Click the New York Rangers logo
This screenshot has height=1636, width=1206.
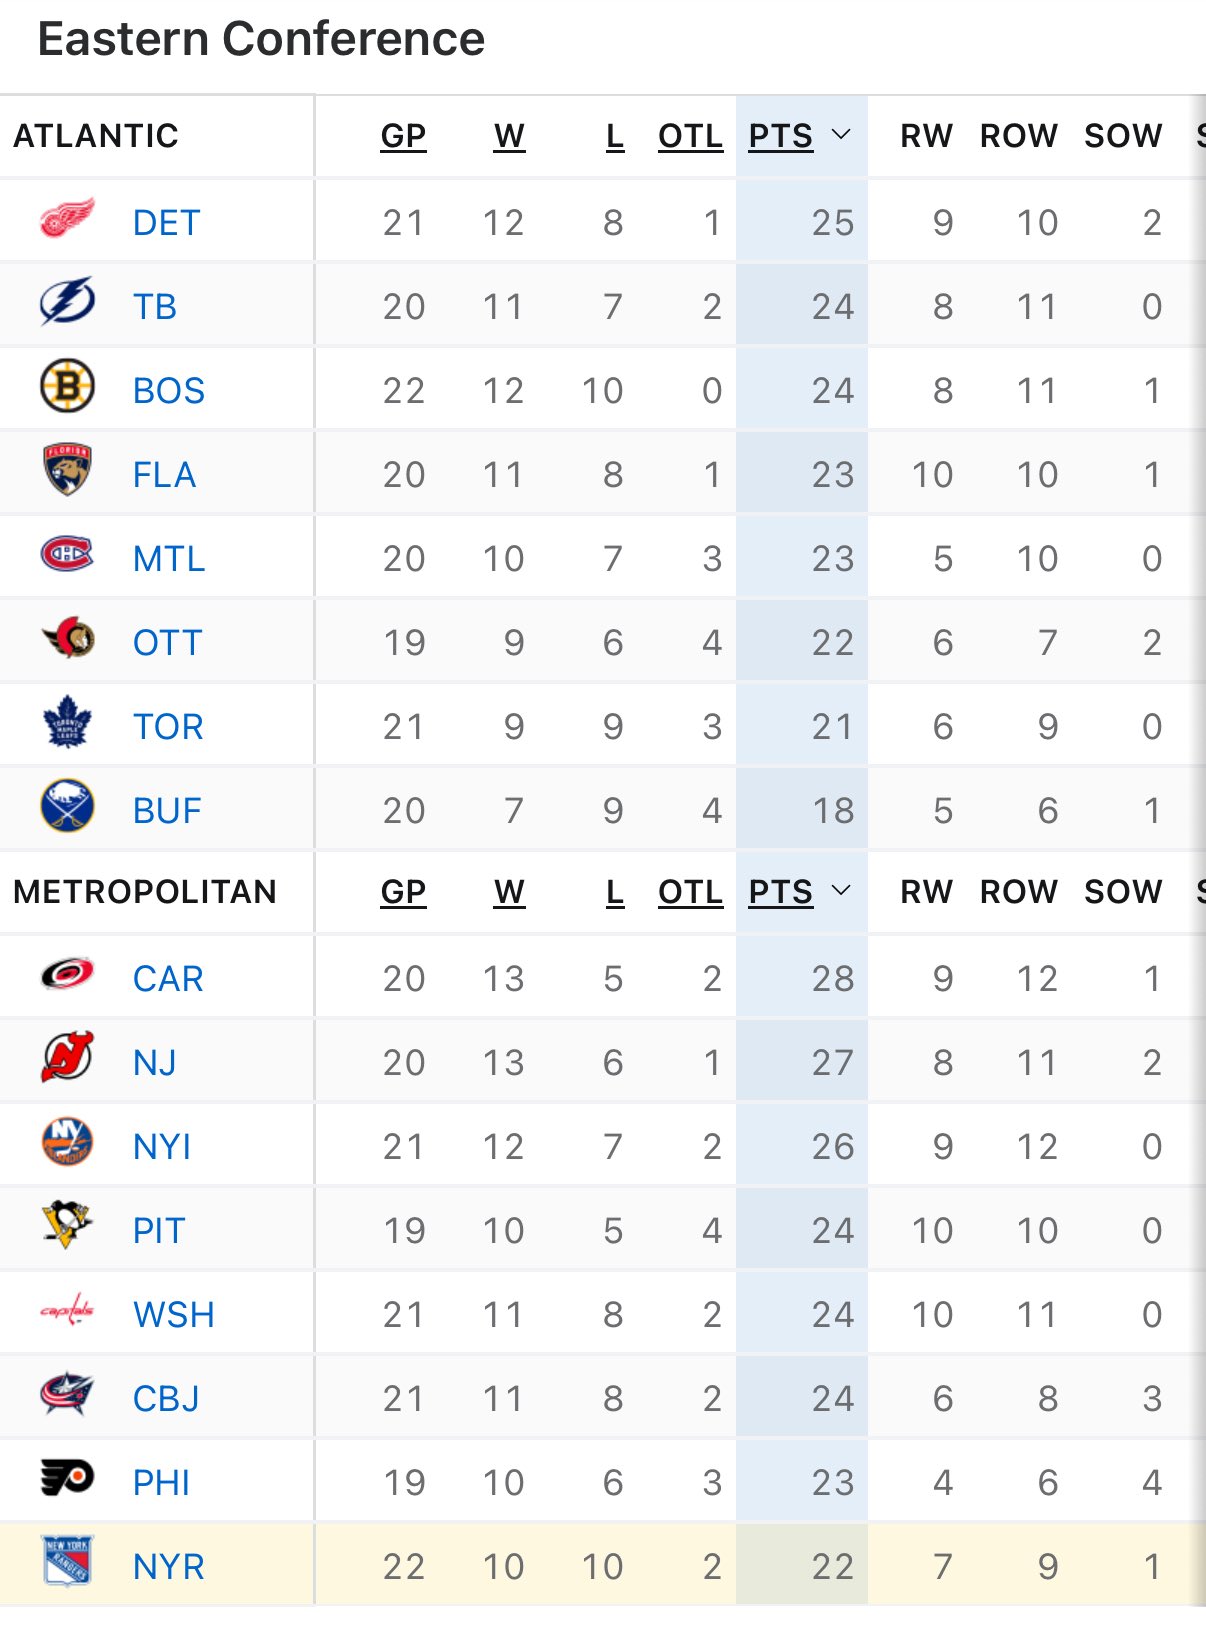67,1564
